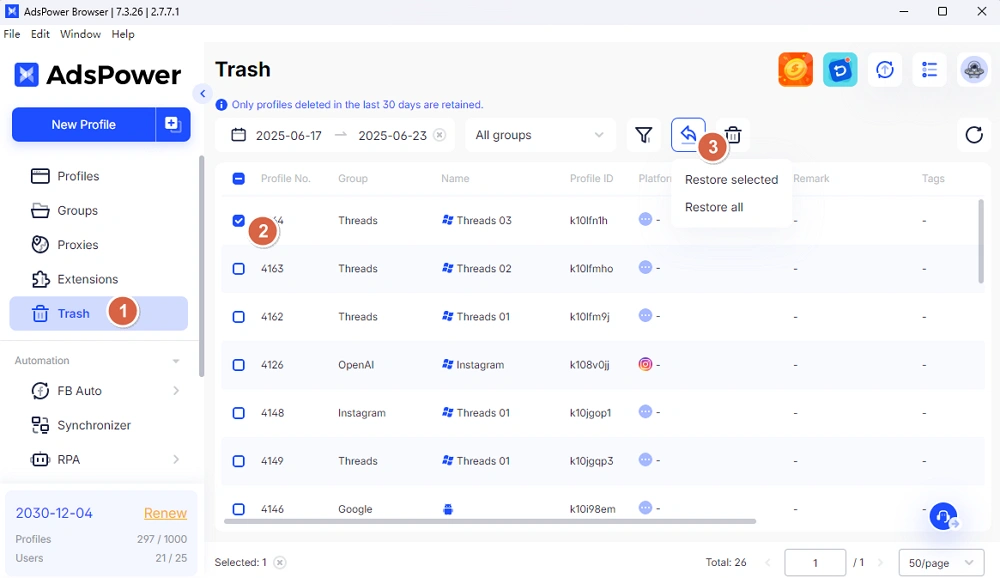
Task: Open the task list icon
Action: tap(929, 70)
